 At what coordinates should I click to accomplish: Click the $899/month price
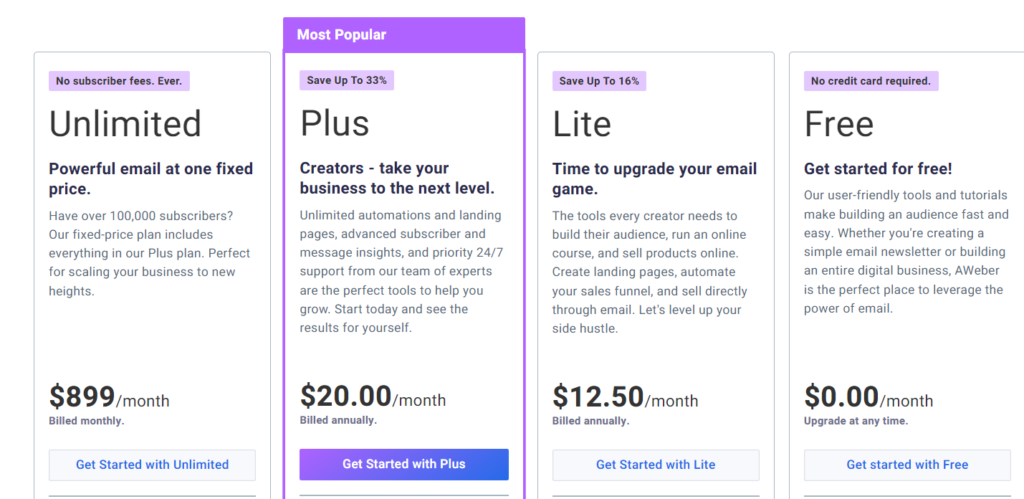pos(109,397)
